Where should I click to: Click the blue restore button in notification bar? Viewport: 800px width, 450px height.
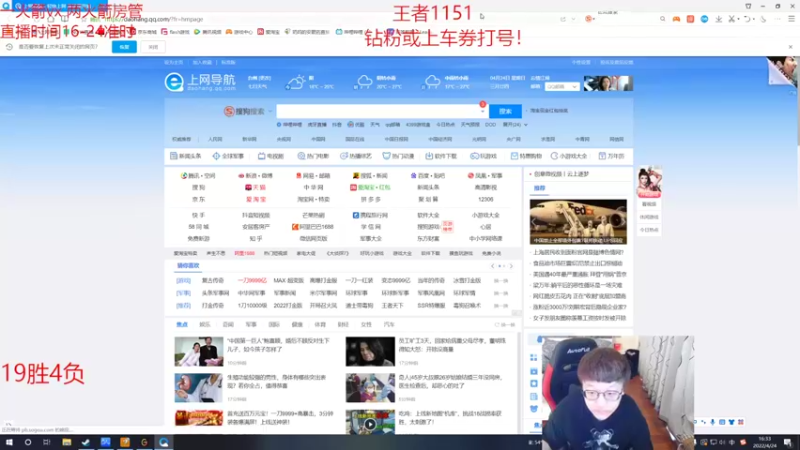coord(124,47)
